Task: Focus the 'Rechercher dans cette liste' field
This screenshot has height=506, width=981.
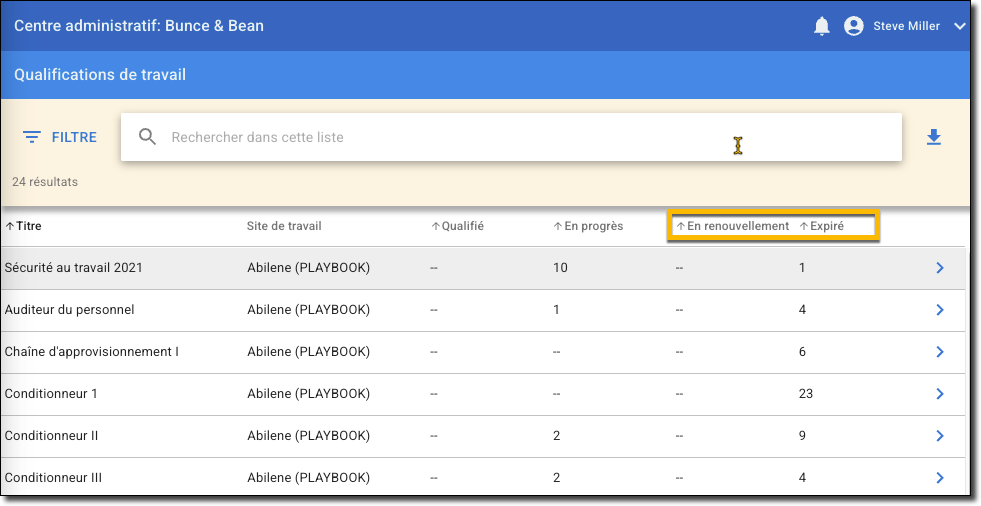Action: pyautogui.click(x=450, y=137)
